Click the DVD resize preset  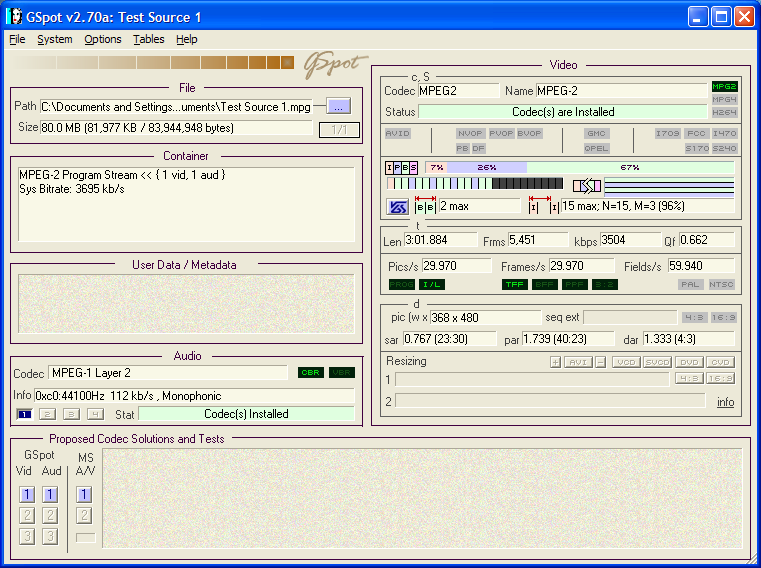click(x=689, y=362)
